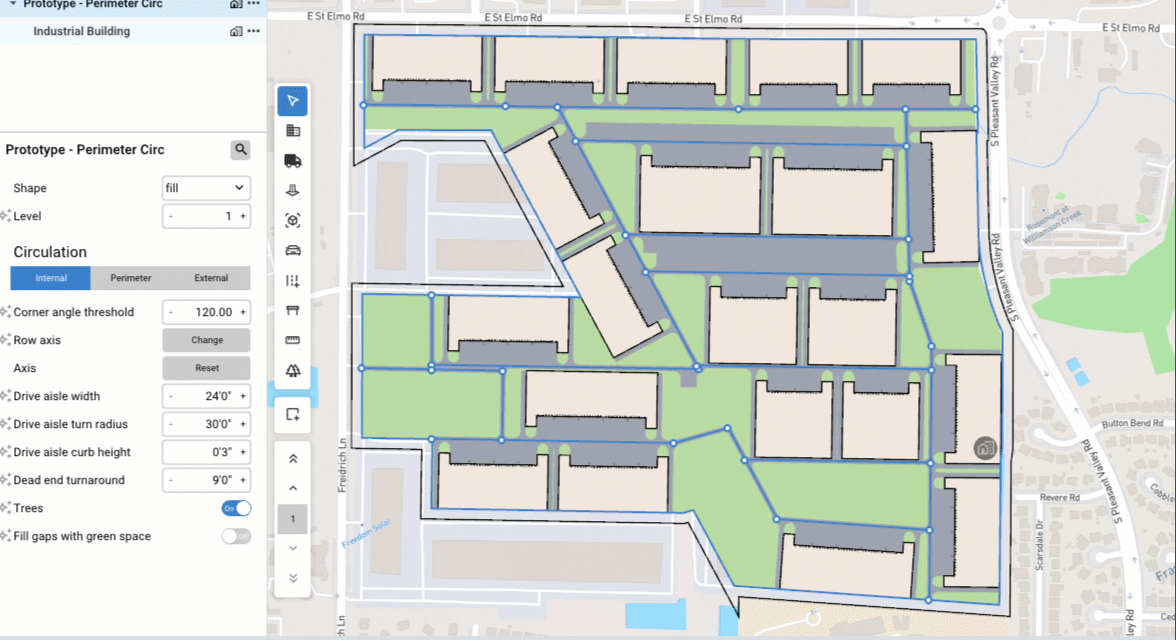Increase Drive aisle turn radius
Image resolution: width=1176 pixels, height=640 pixels.
click(x=243, y=424)
